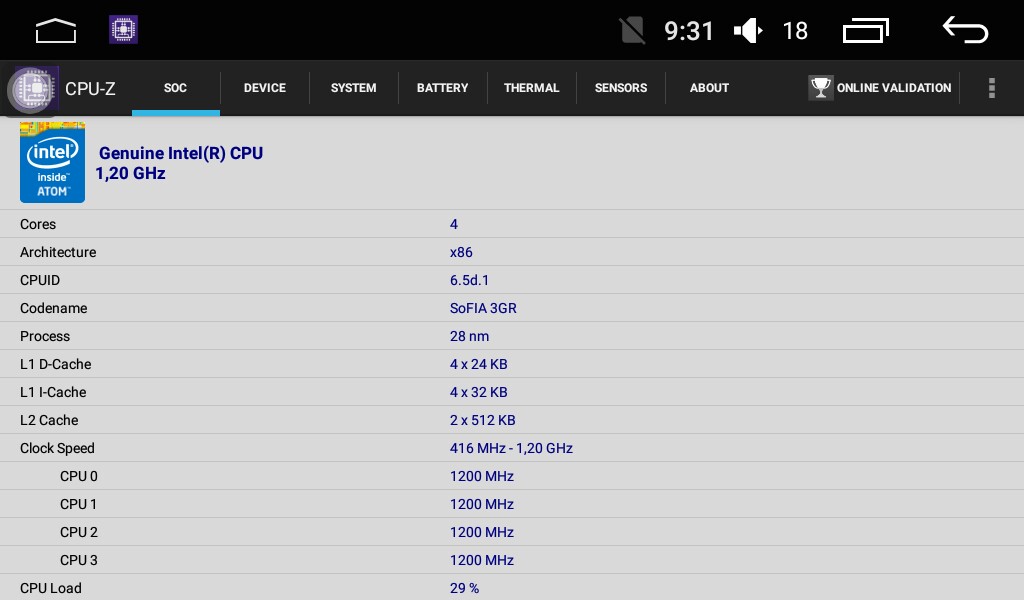Click the CPU-Z title text
The height and width of the screenshot is (600, 1024).
(x=90, y=89)
